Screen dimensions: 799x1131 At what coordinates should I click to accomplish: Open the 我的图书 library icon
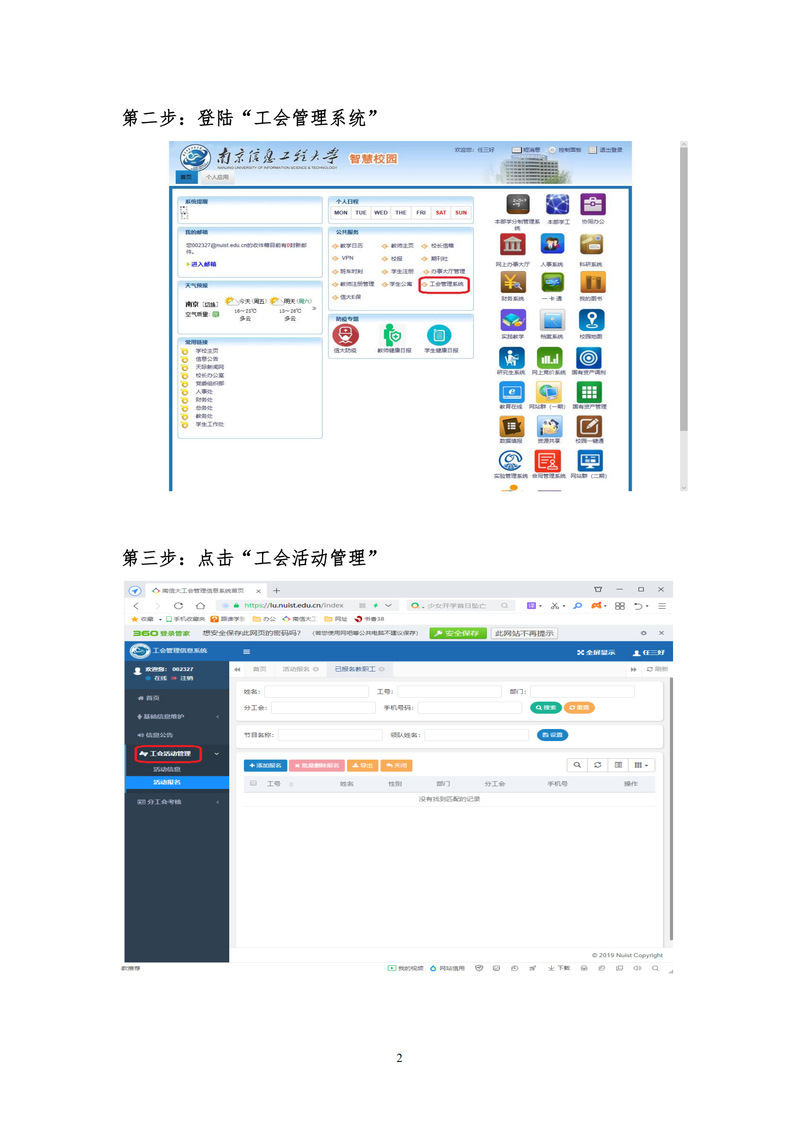point(591,282)
